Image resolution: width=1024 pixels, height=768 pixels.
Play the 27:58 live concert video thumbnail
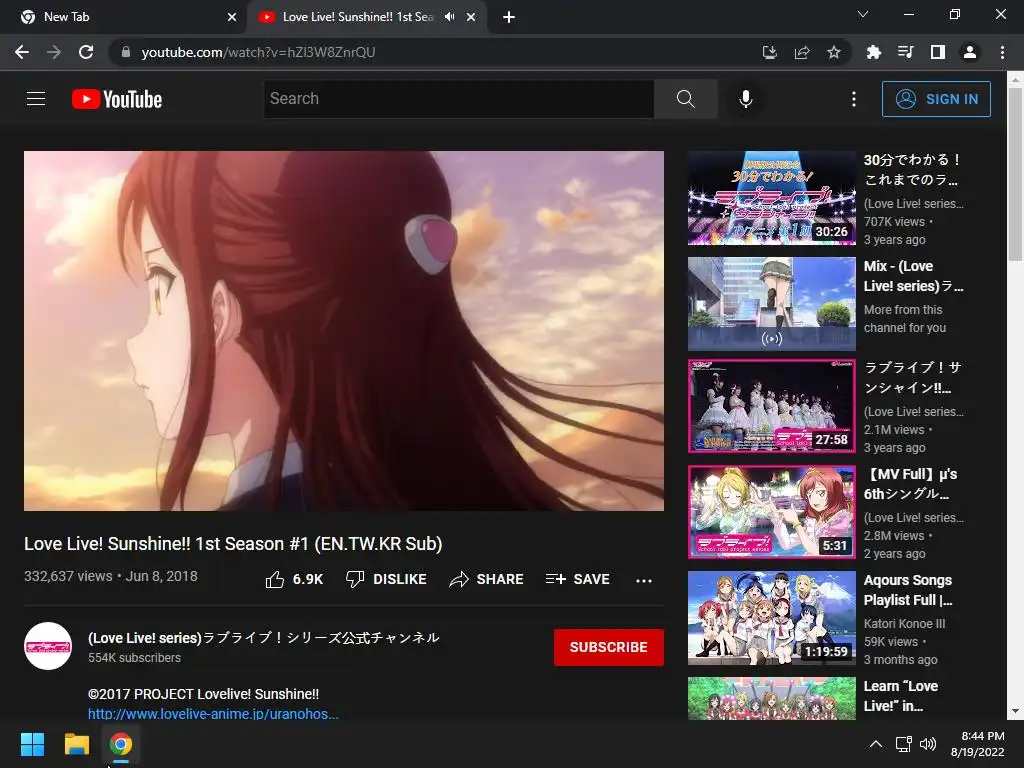pos(771,406)
